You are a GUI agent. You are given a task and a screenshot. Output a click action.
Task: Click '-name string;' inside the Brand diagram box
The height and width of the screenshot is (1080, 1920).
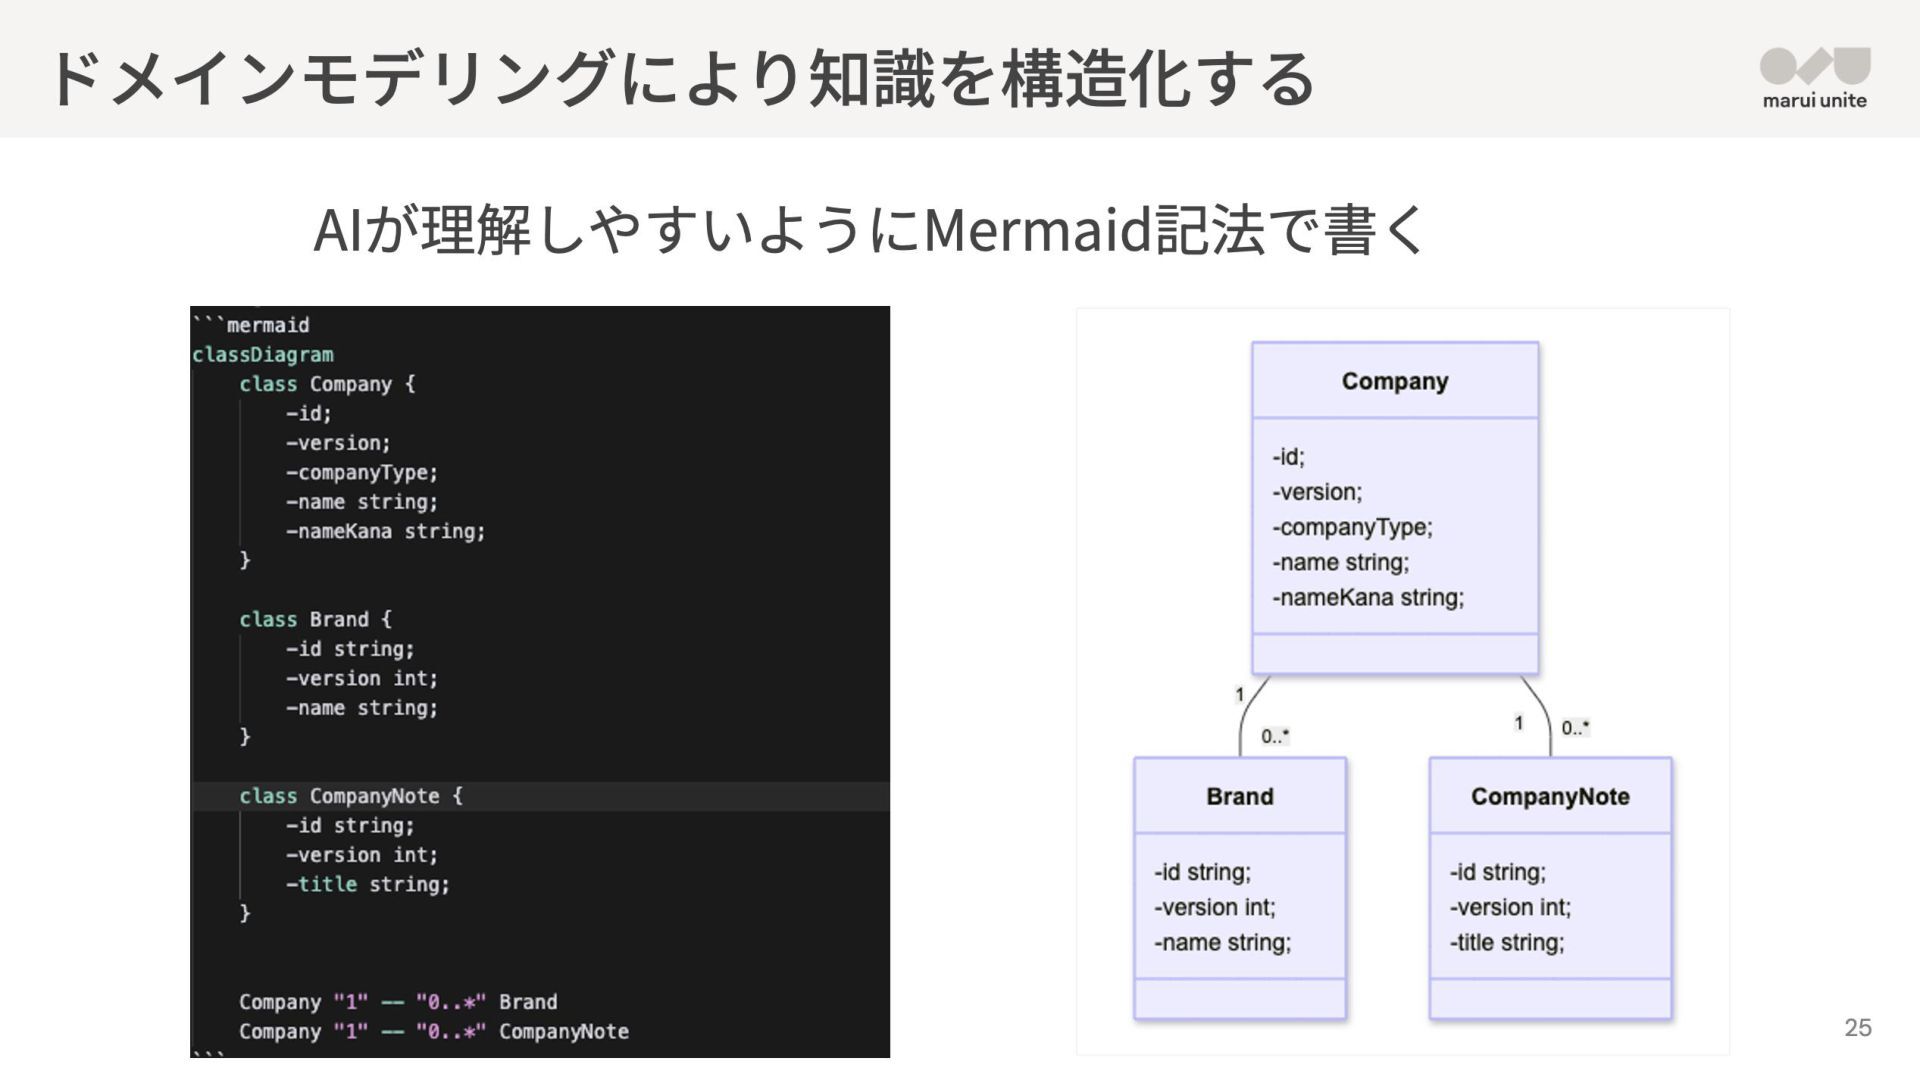pyautogui.click(x=1222, y=942)
